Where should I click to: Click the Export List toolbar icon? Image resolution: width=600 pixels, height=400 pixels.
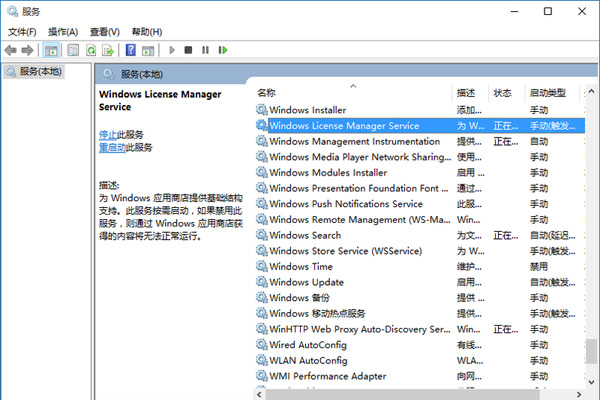[x=108, y=49]
